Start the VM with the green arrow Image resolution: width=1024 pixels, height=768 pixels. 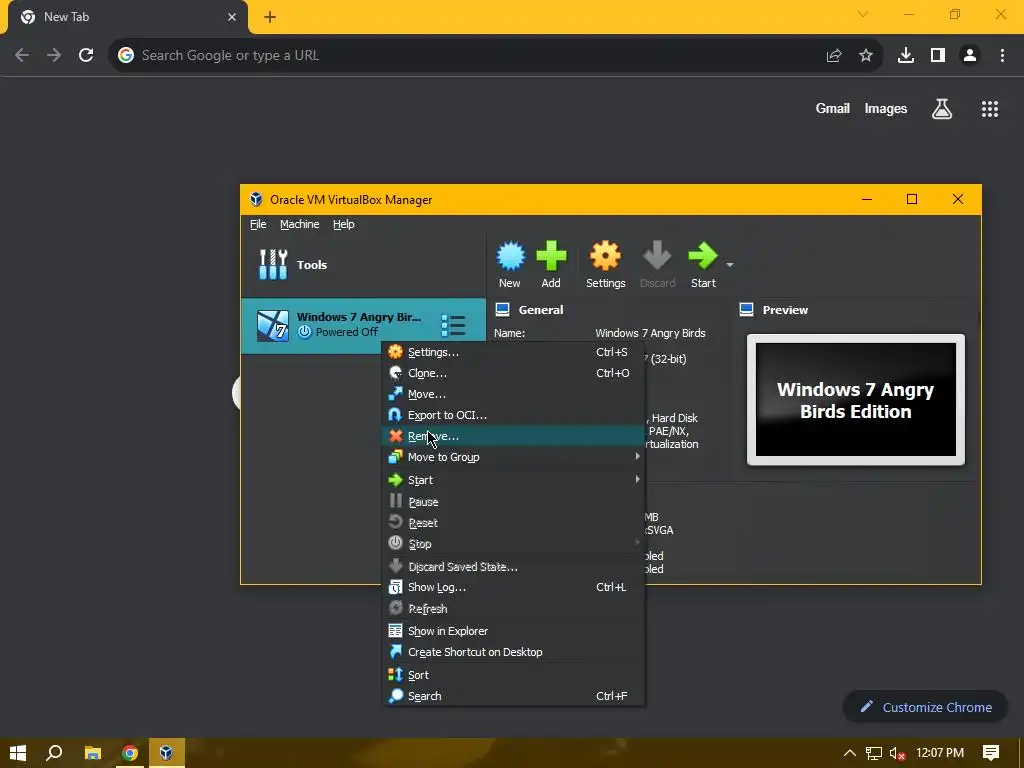[703, 264]
